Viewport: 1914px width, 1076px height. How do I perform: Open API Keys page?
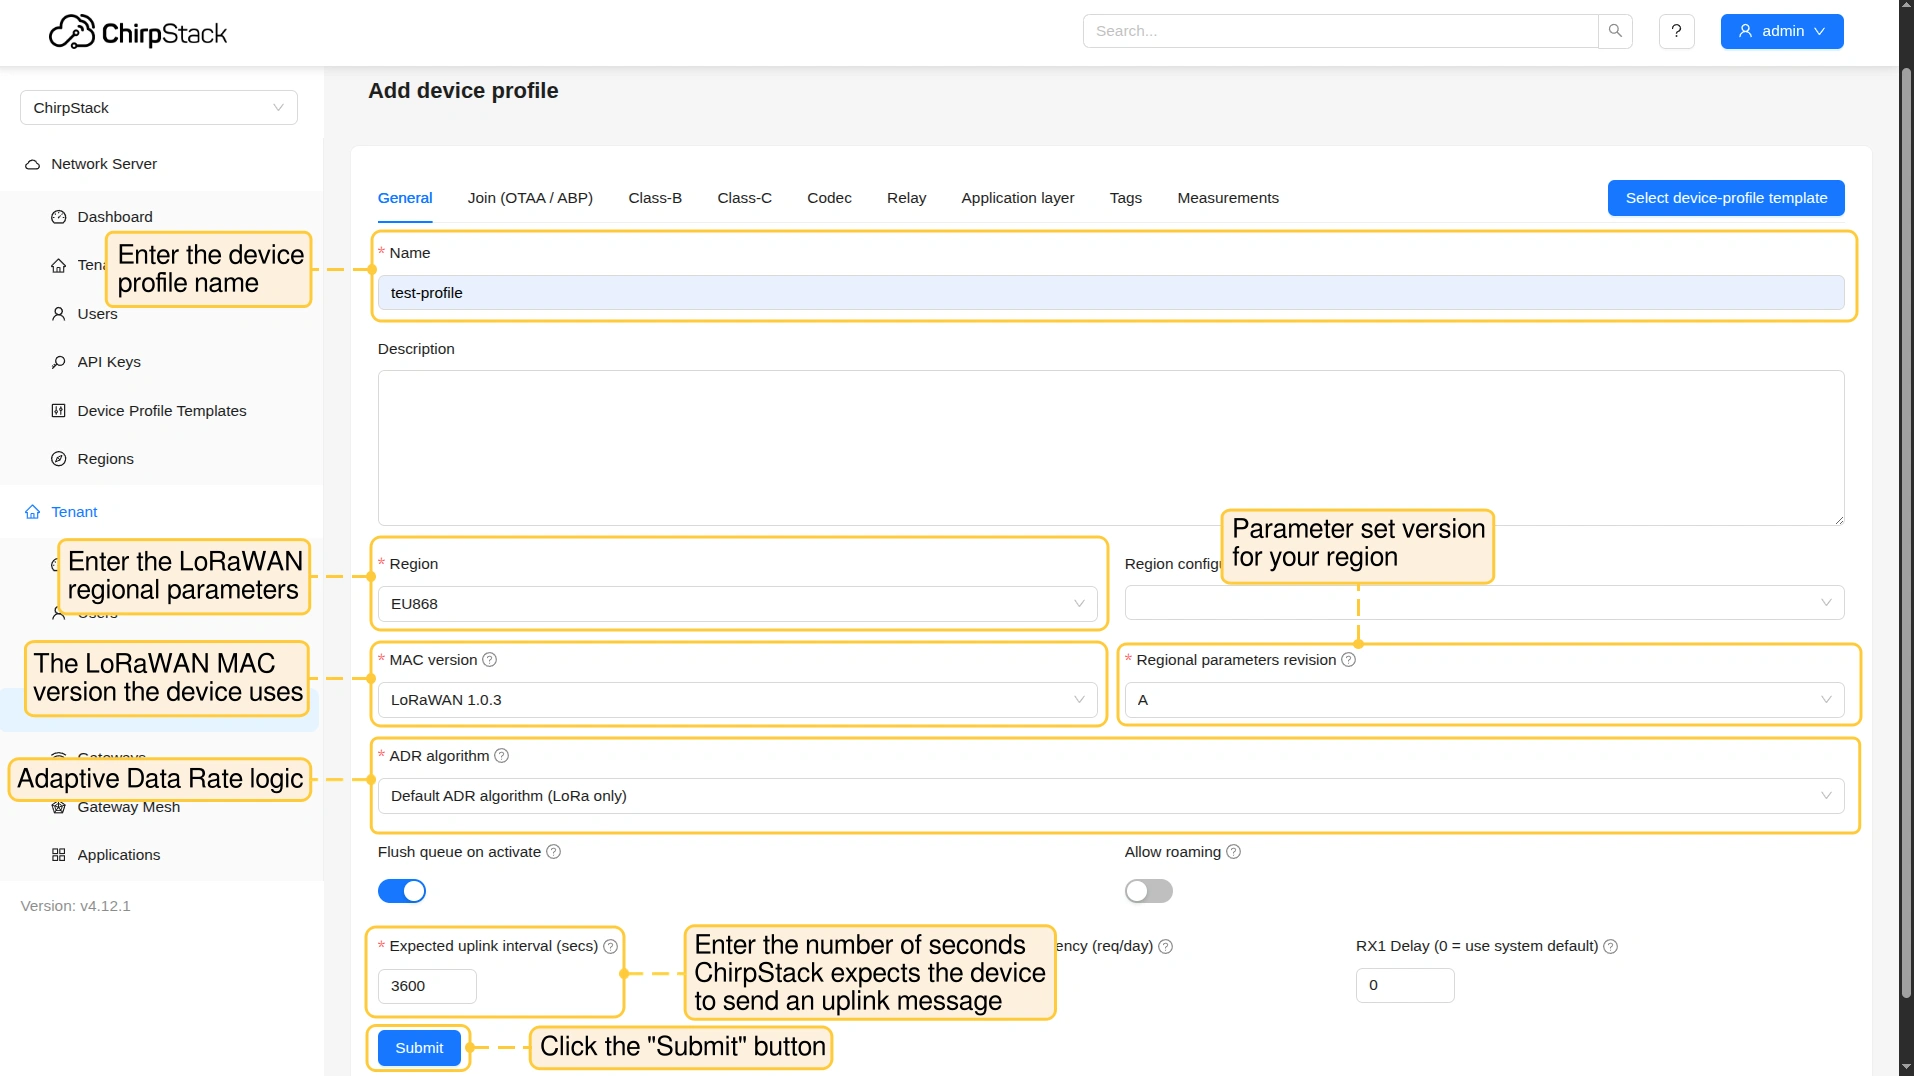point(109,362)
